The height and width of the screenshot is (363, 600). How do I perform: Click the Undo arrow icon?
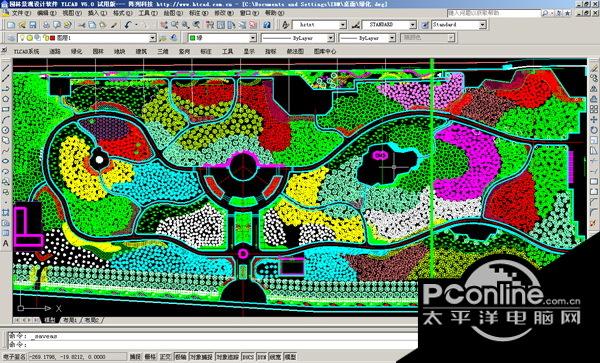point(128,25)
